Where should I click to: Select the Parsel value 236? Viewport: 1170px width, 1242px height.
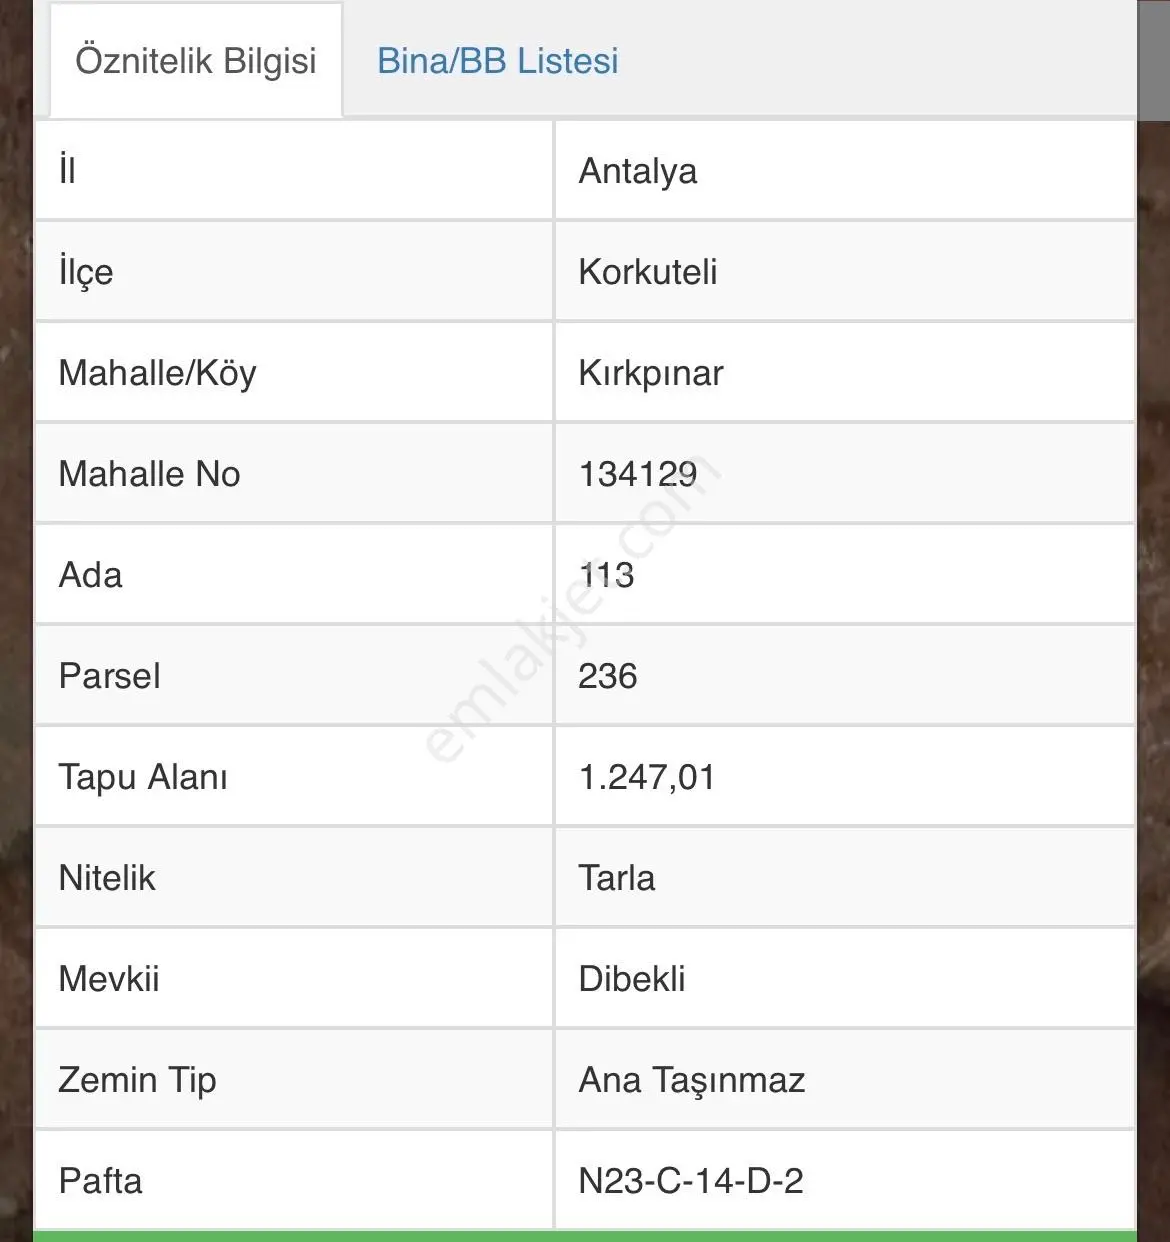tap(608, 676)
